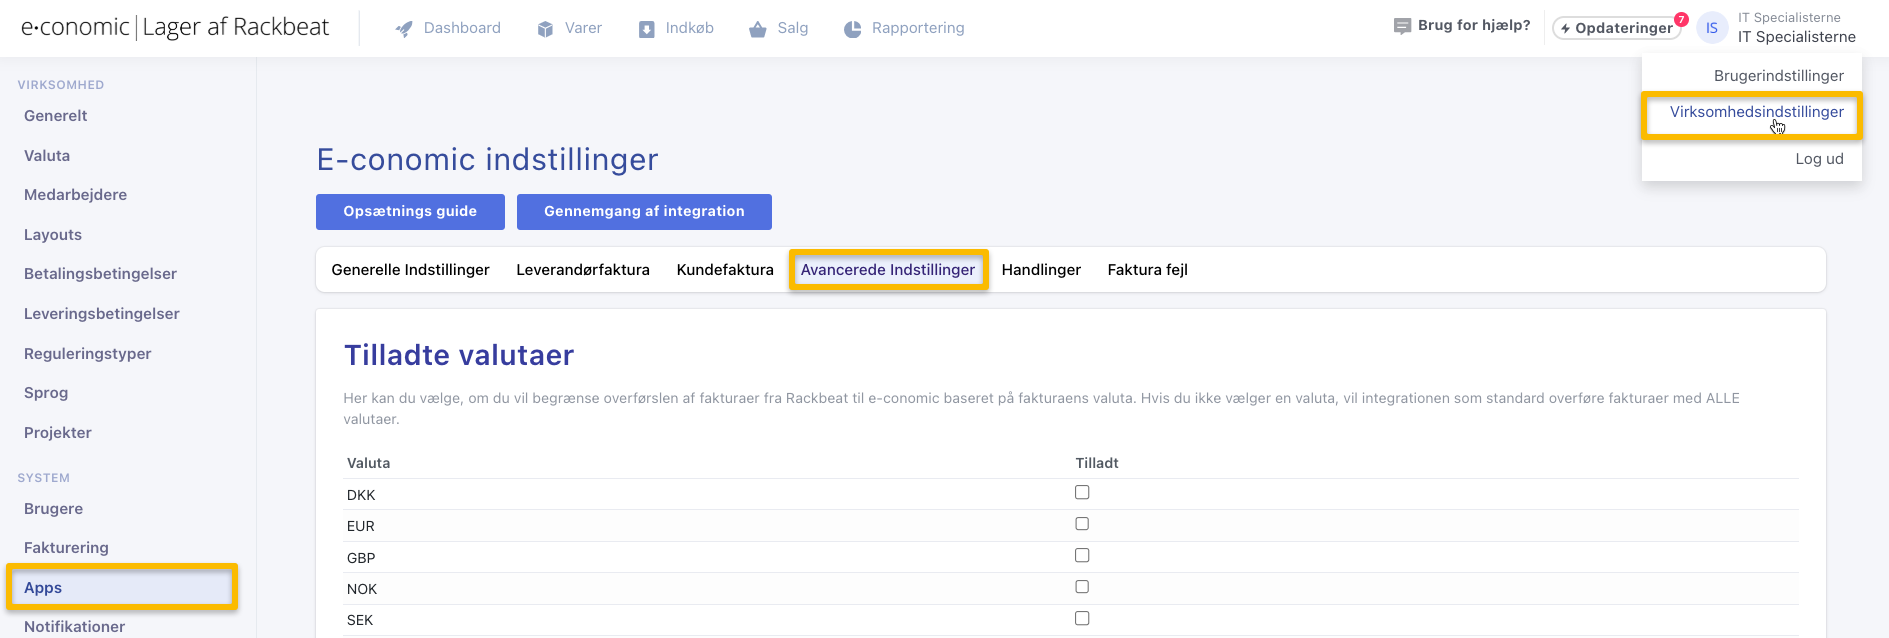Enable the DKK currency checkbox
Image resolution: width=1889 pixels, height=638 pixels.
1082,492
